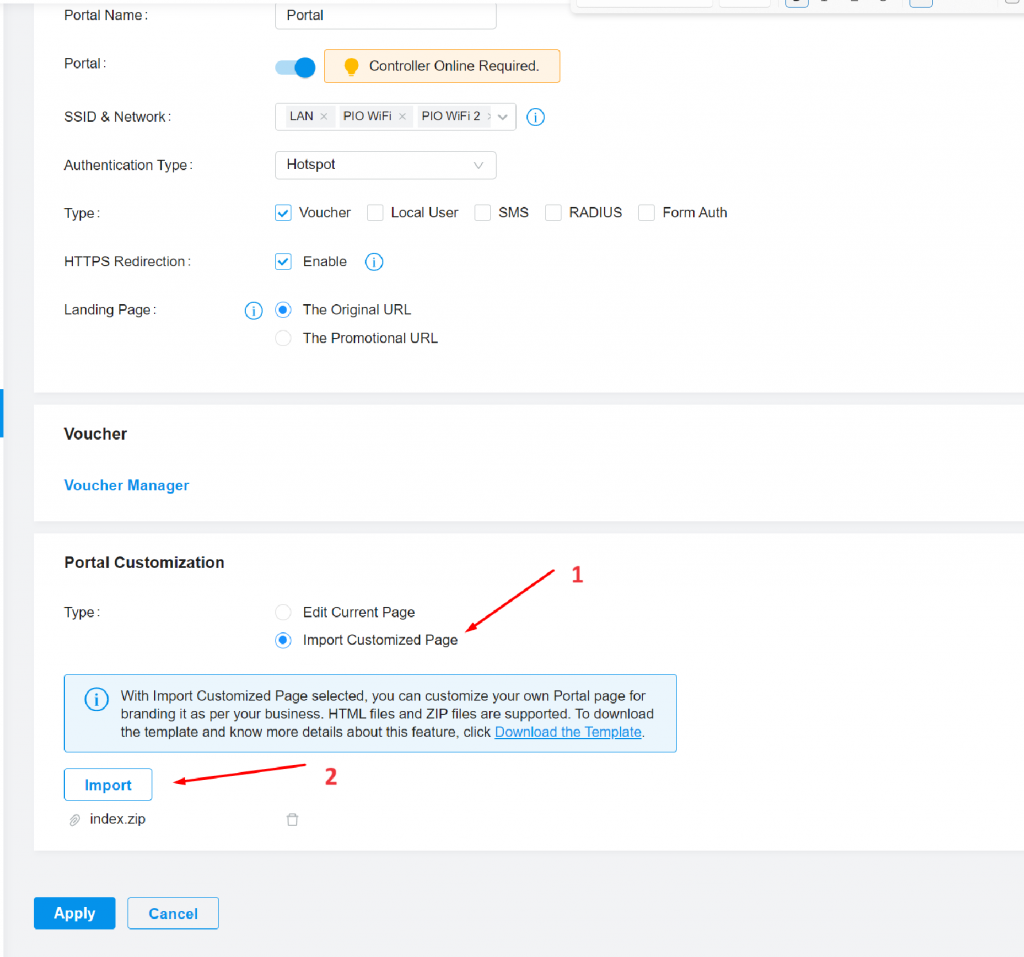The width and height of the screenshot is (1024, 957).
Task: Click the info icon beside SSID & Network
Action: click(x=535, y=117)
